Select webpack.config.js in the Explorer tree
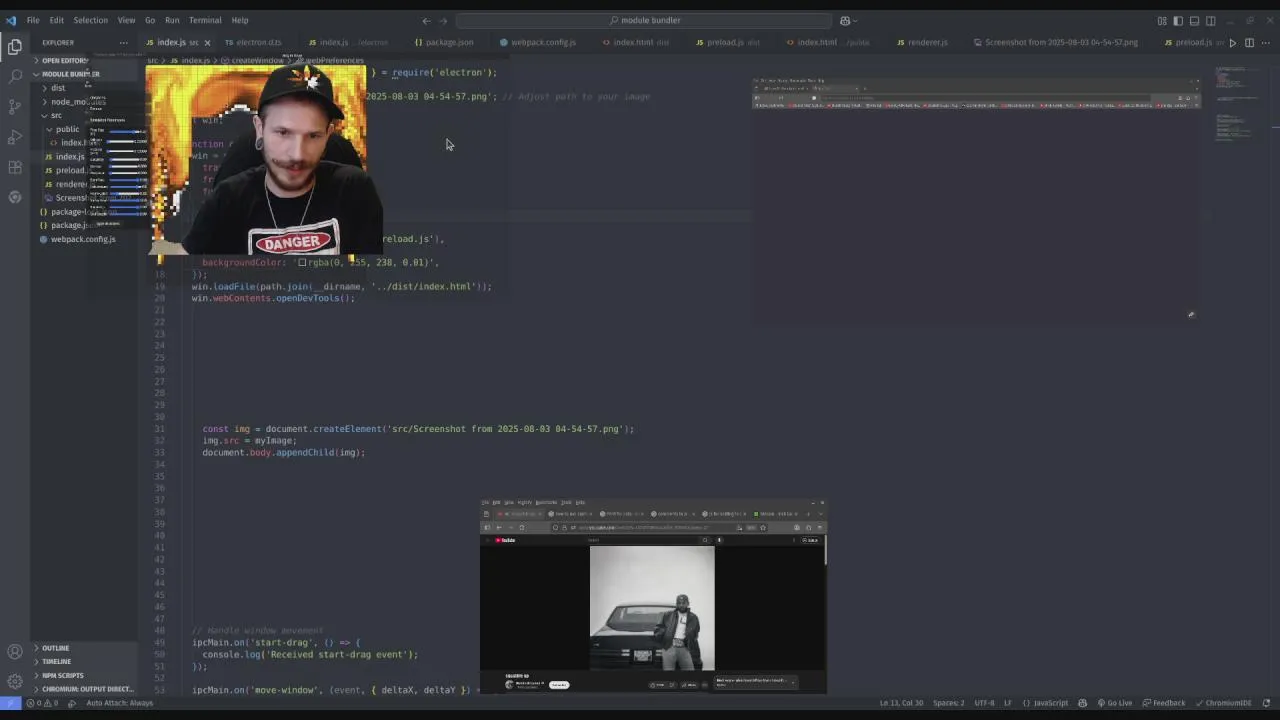The image size is (1280, 720). [x=83, y=239]
